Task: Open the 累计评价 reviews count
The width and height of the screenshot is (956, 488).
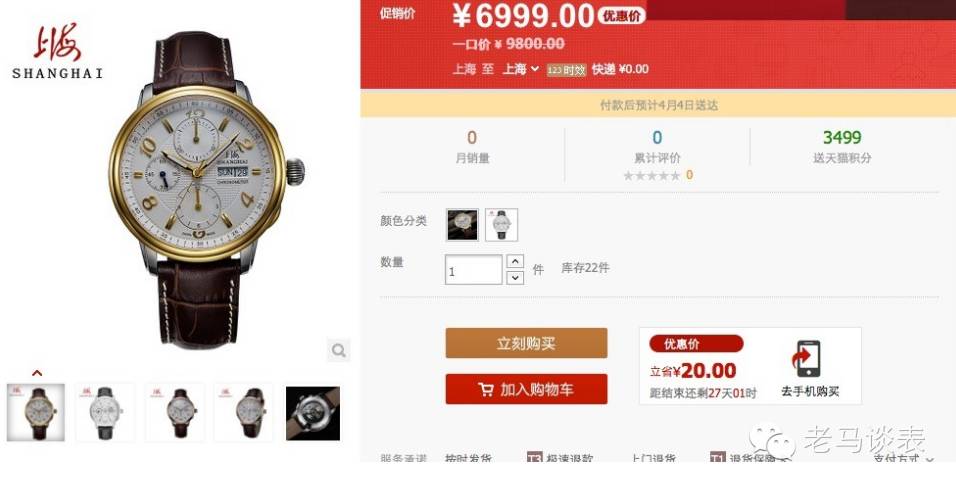Action: [657, 137]
